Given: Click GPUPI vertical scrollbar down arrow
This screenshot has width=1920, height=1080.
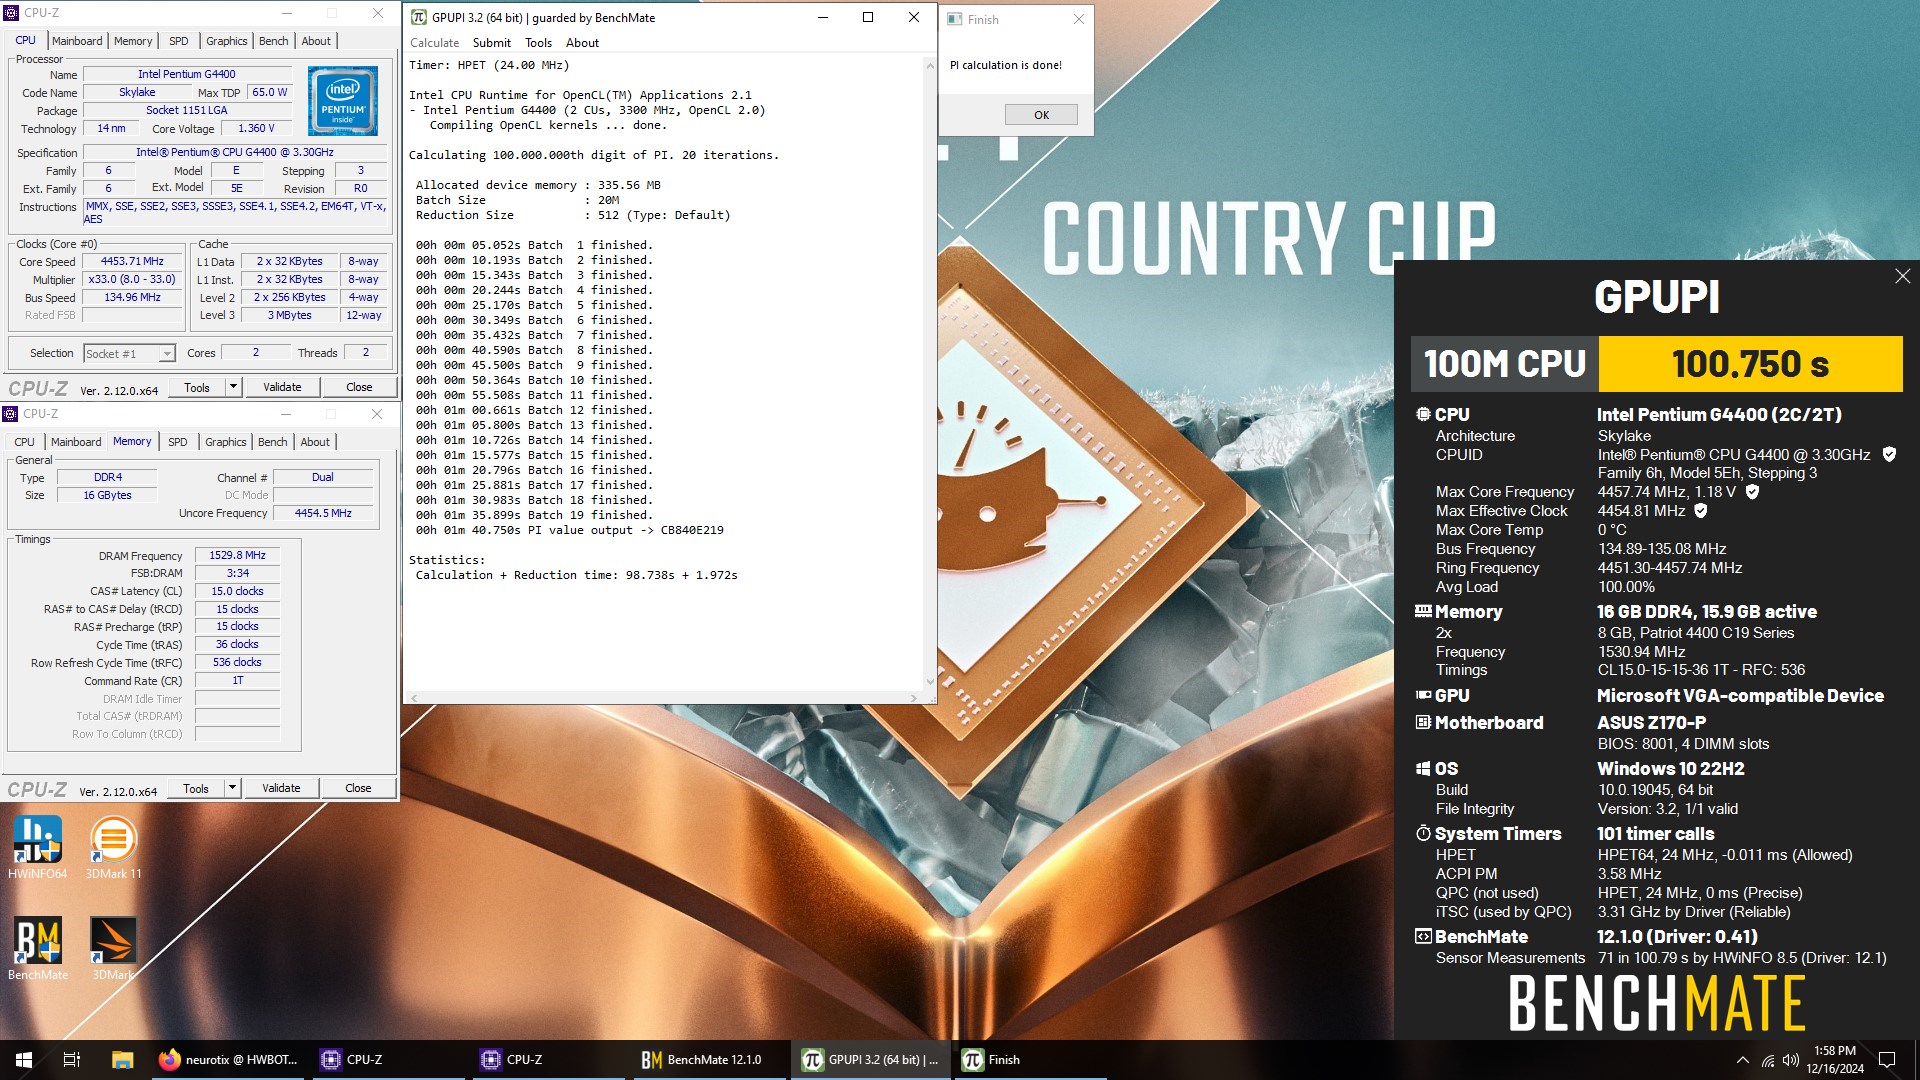Looking at the screenshot, I should [x=929, y=682].
